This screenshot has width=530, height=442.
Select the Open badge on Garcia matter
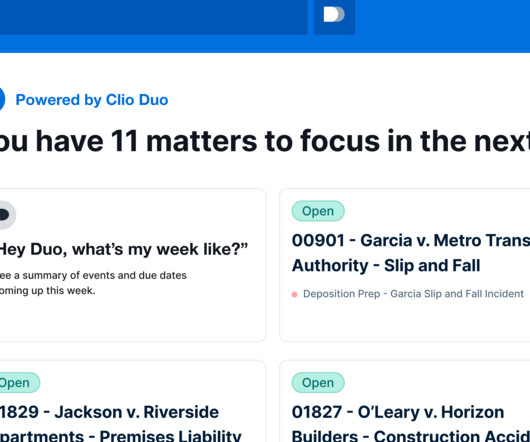click(x=318, y=211)
